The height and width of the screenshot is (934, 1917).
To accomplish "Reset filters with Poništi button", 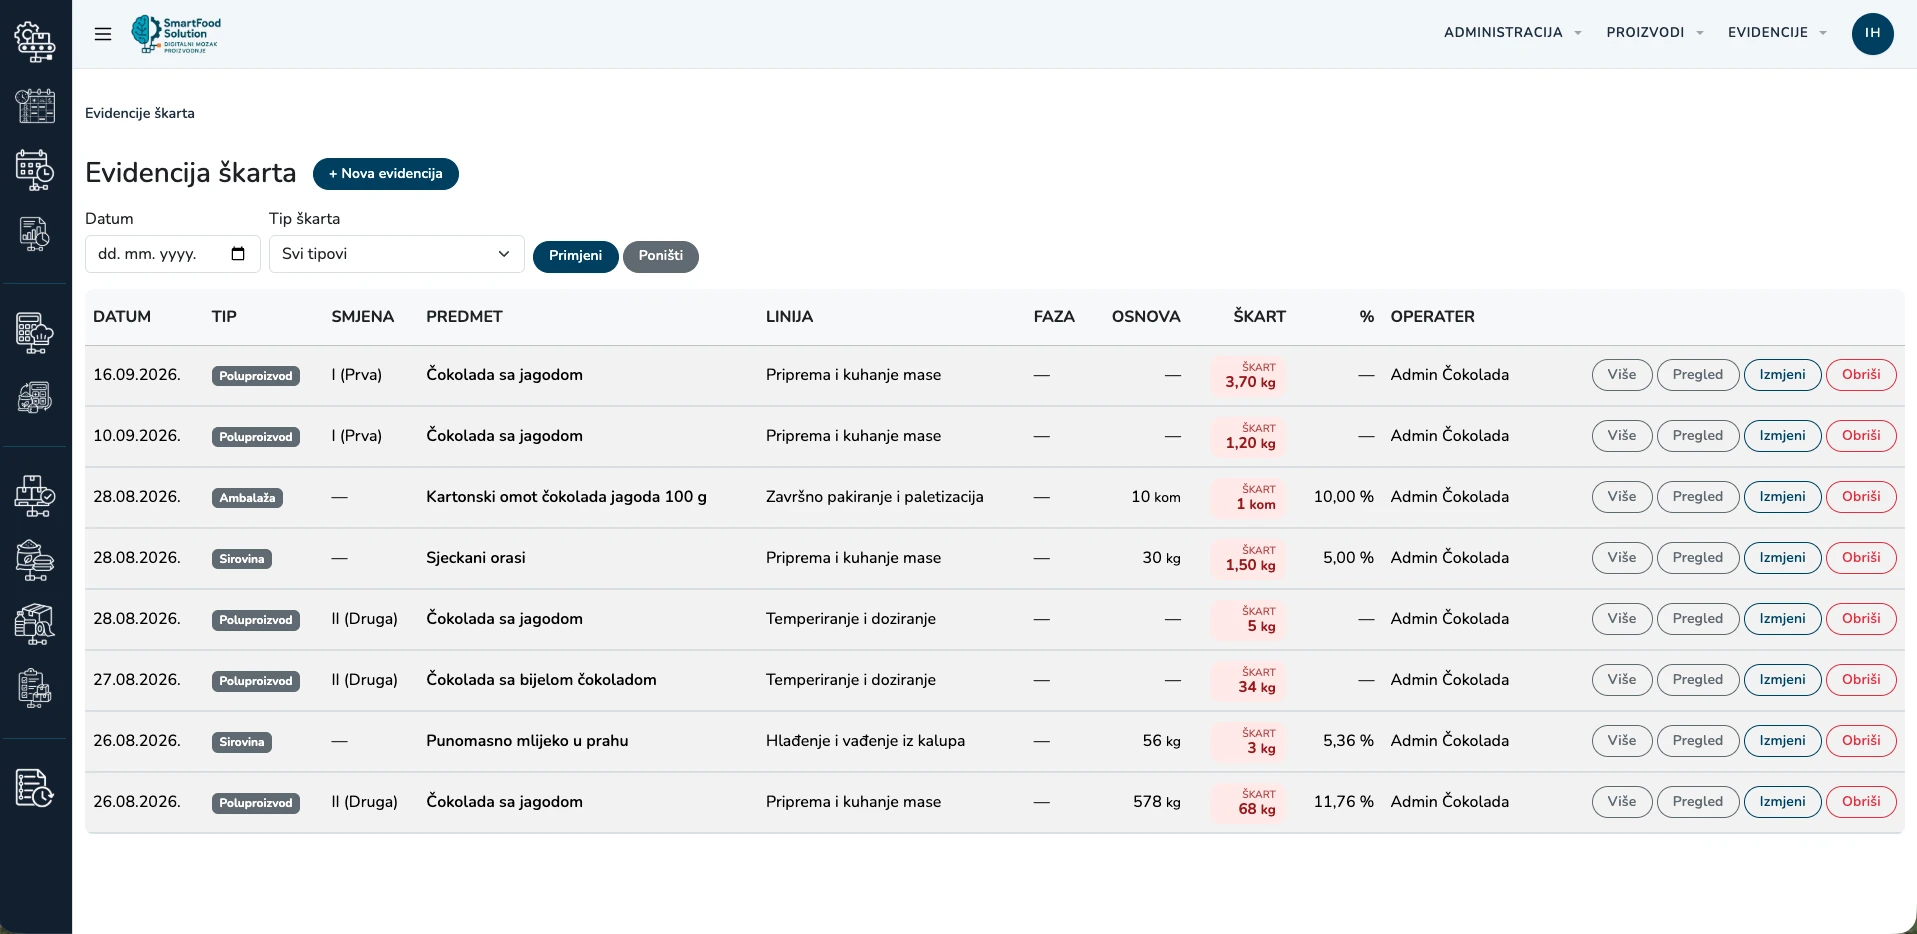I will (x=661, y=256).
